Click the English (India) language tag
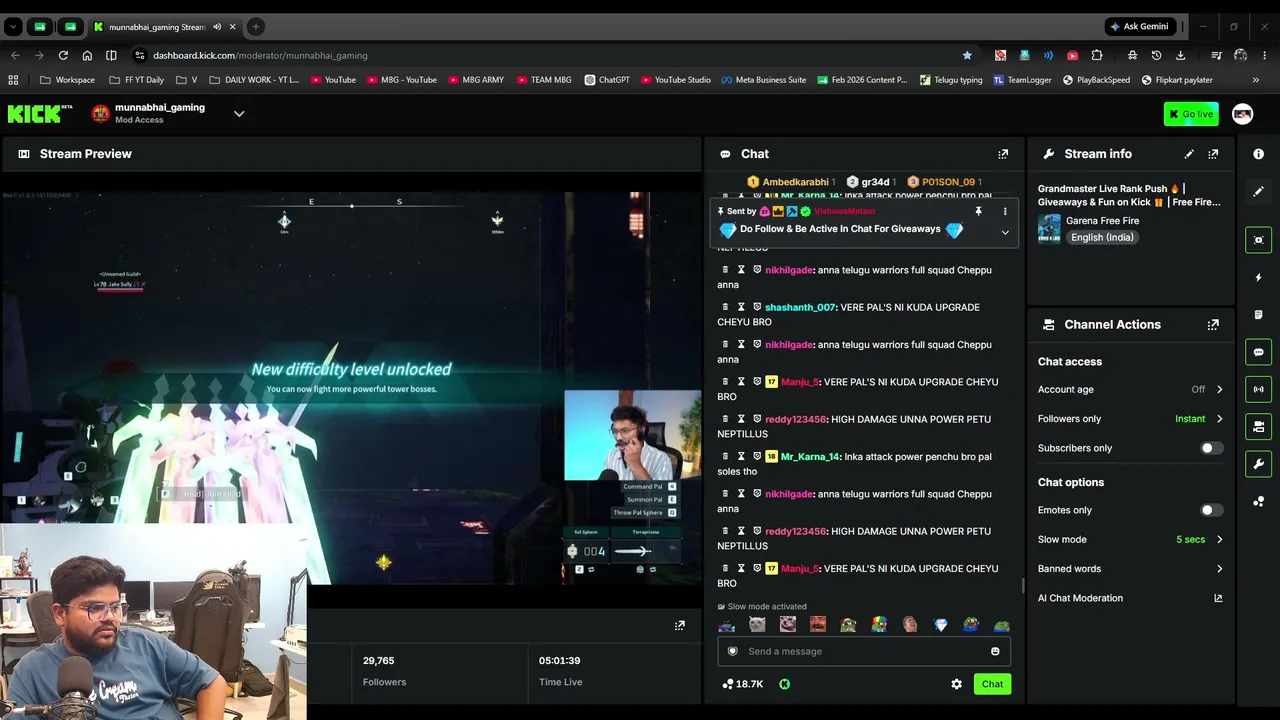Viewport: 1280px width, 720px height. (x=1101, y=237)
